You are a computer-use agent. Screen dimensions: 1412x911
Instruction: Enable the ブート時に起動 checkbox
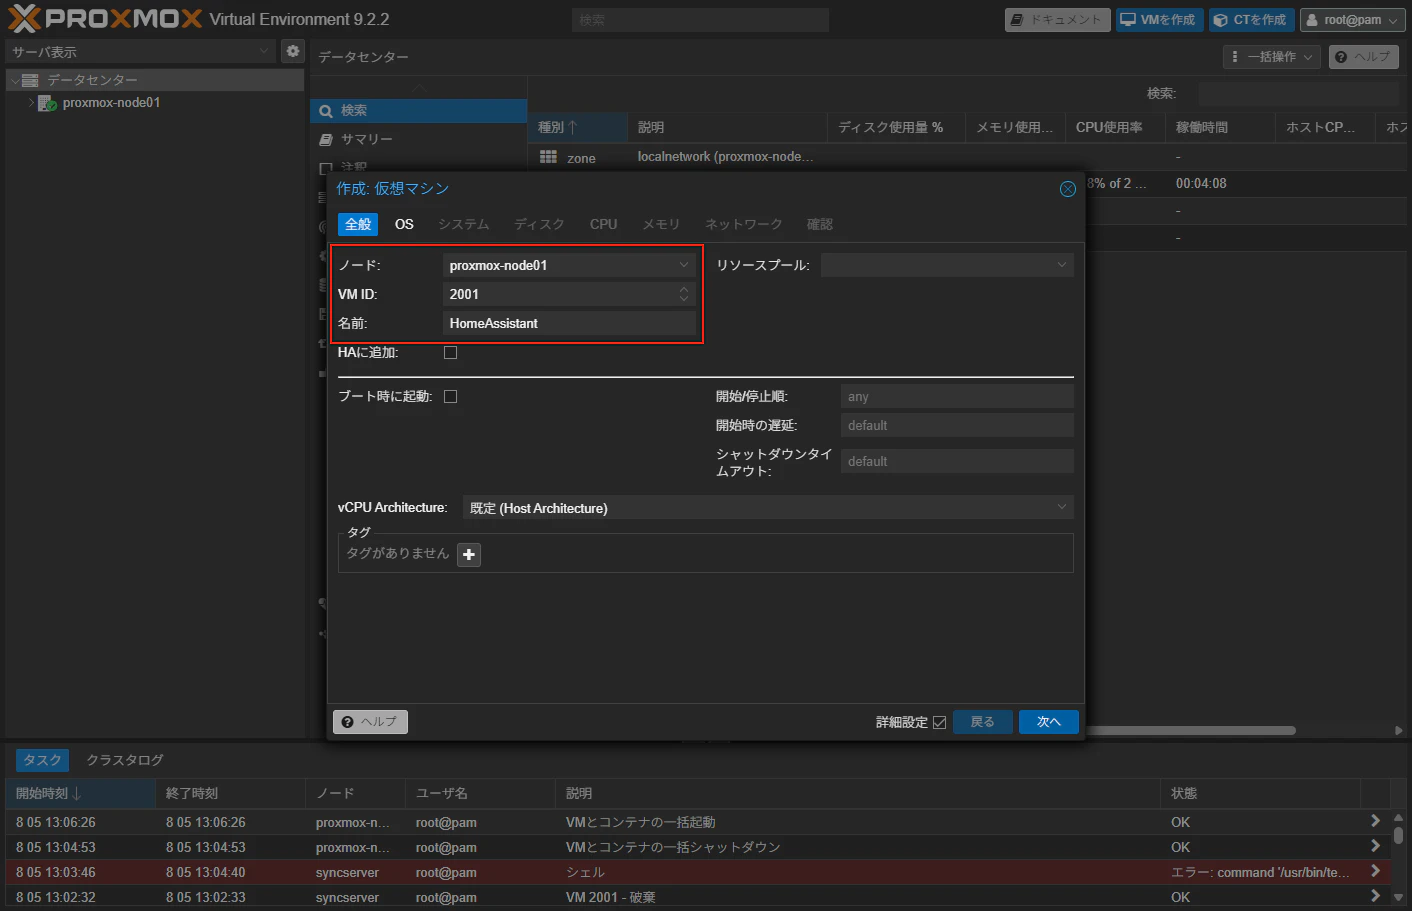pos(451,396)
